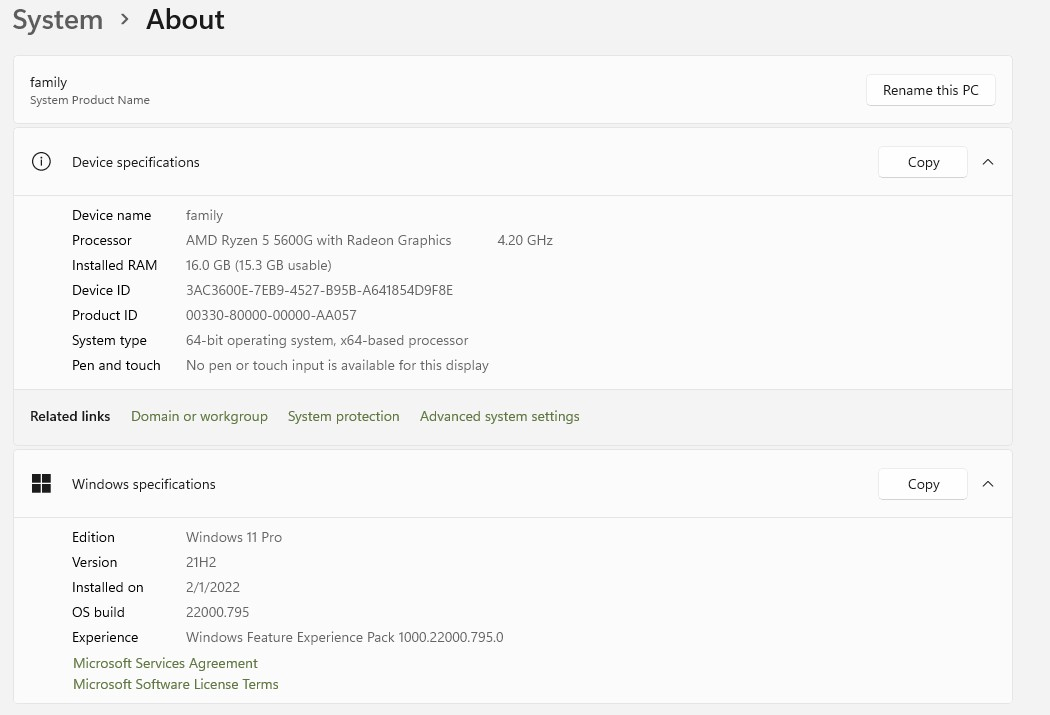
Task: Open the Microsoft Services Agreement
Action: click(165, 663)
